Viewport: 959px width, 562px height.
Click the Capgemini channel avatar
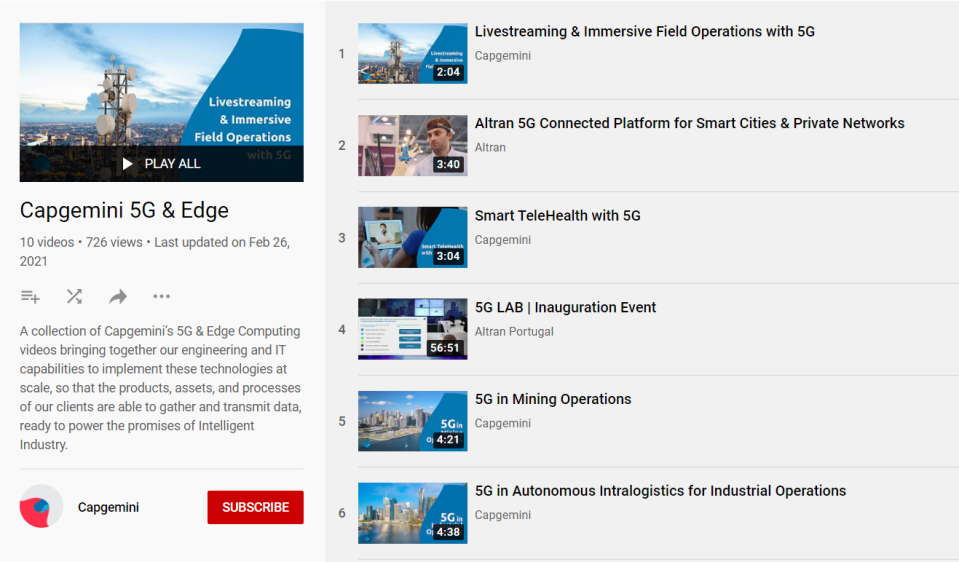pos(41,507)
